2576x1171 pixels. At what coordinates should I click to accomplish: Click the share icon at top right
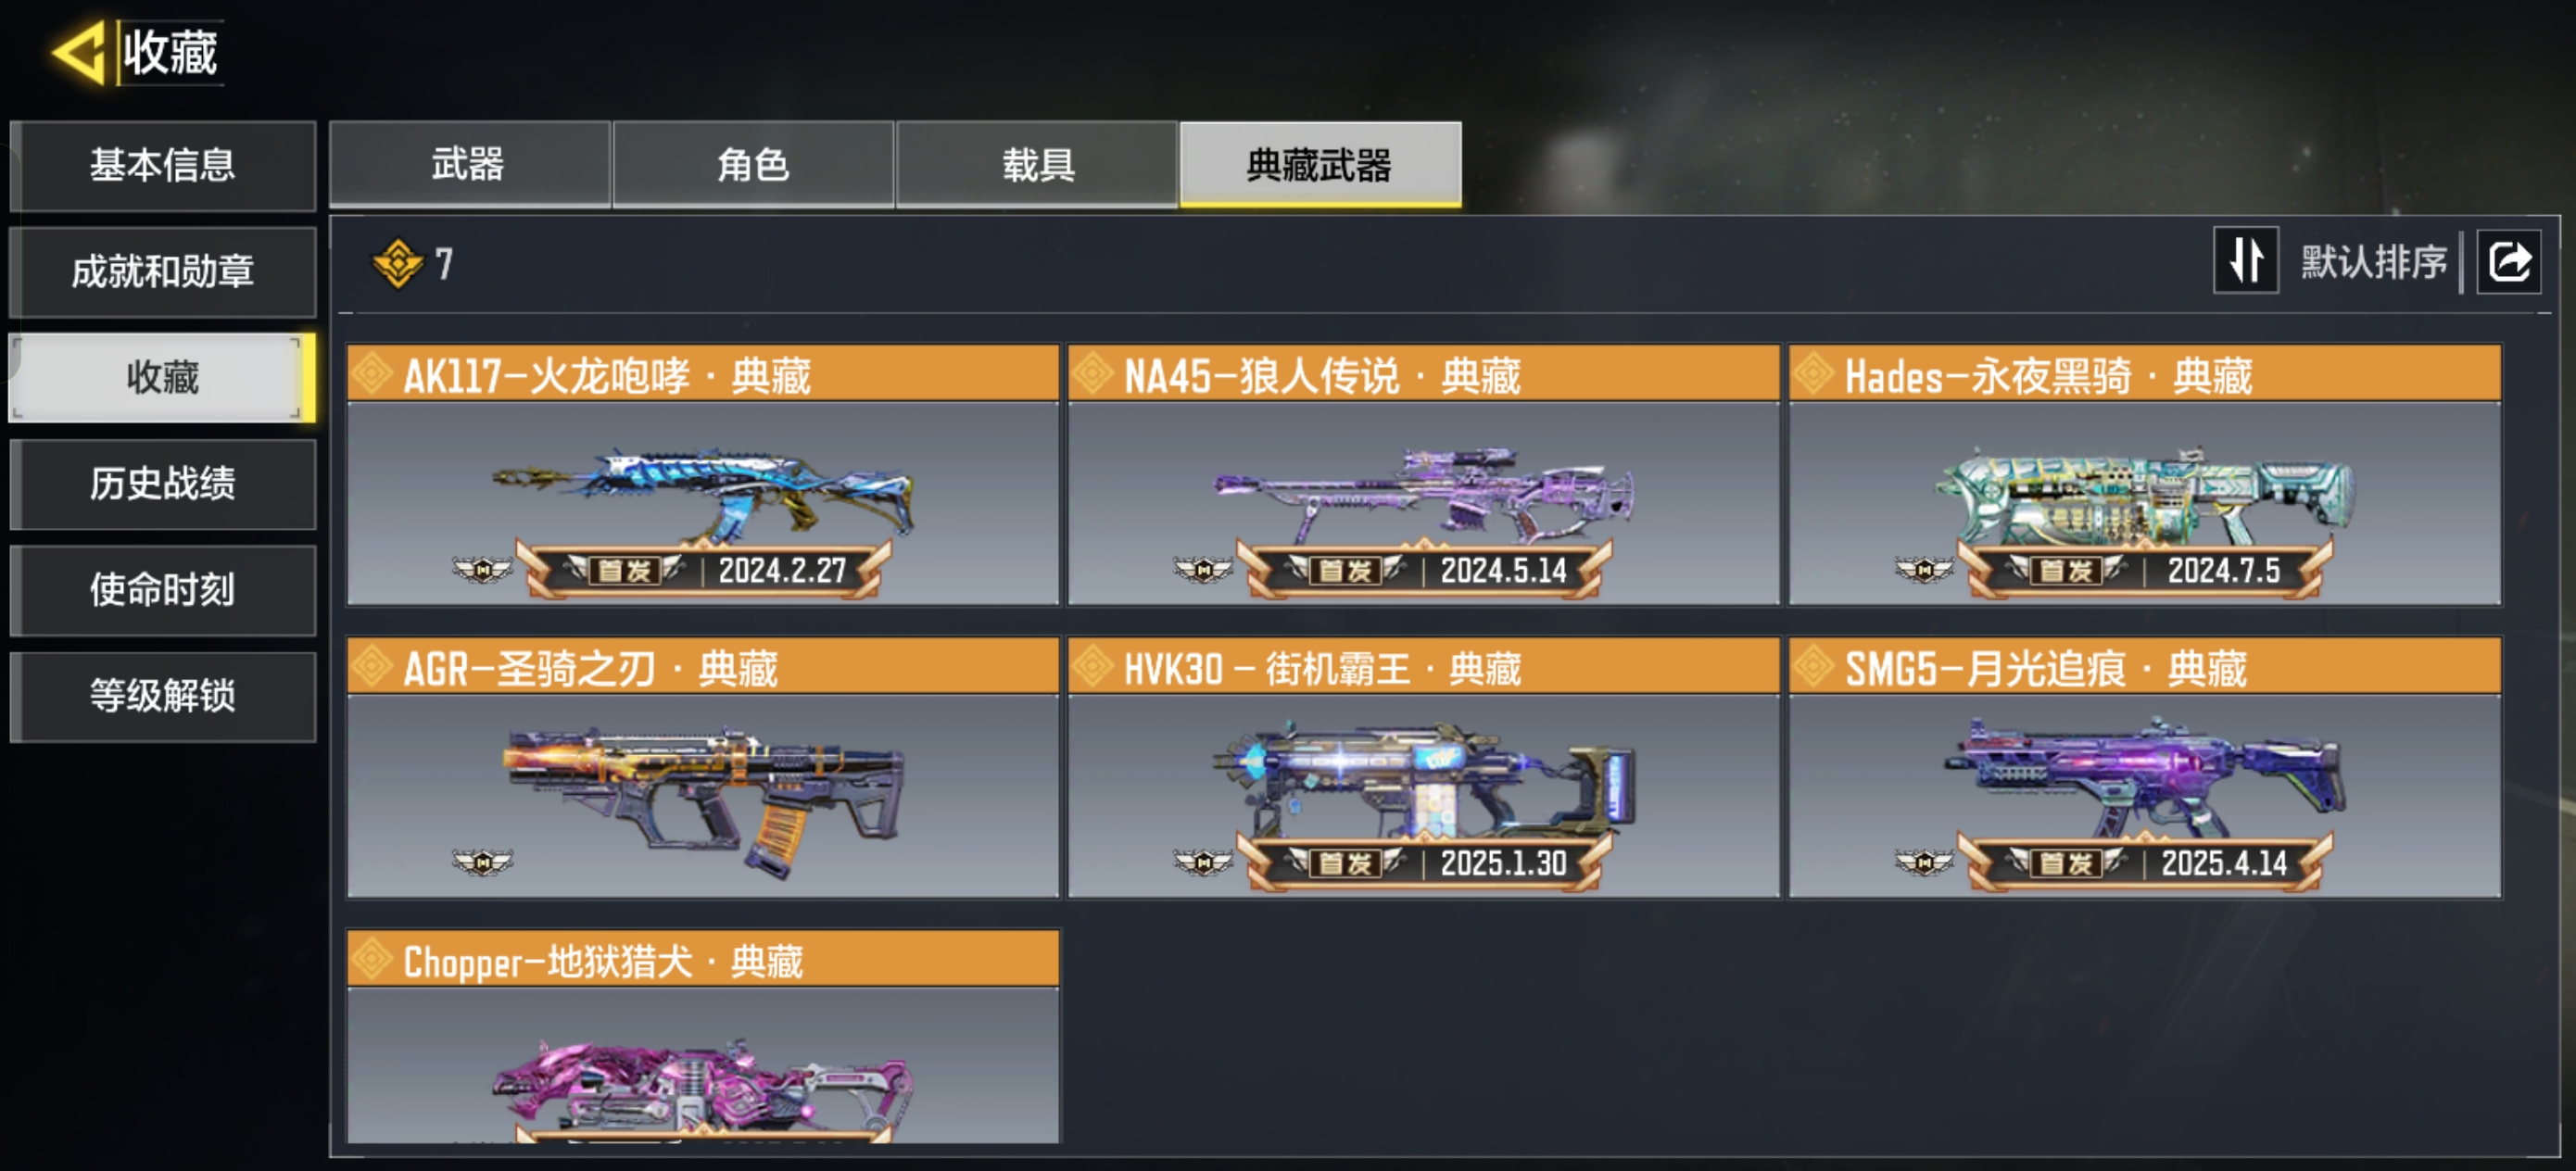[2508, 262]
